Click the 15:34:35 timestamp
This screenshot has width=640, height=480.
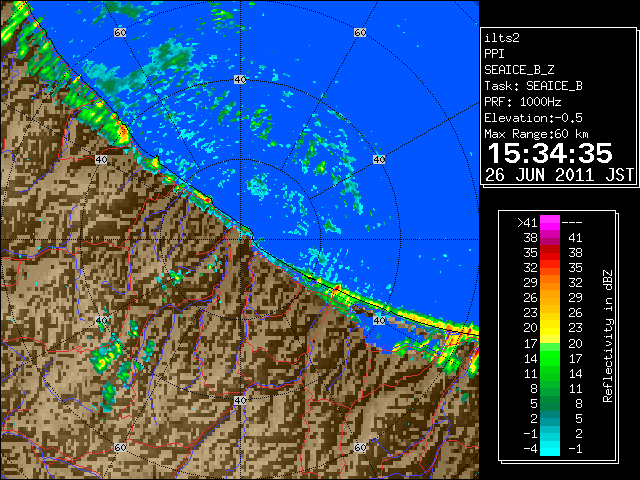550,153
